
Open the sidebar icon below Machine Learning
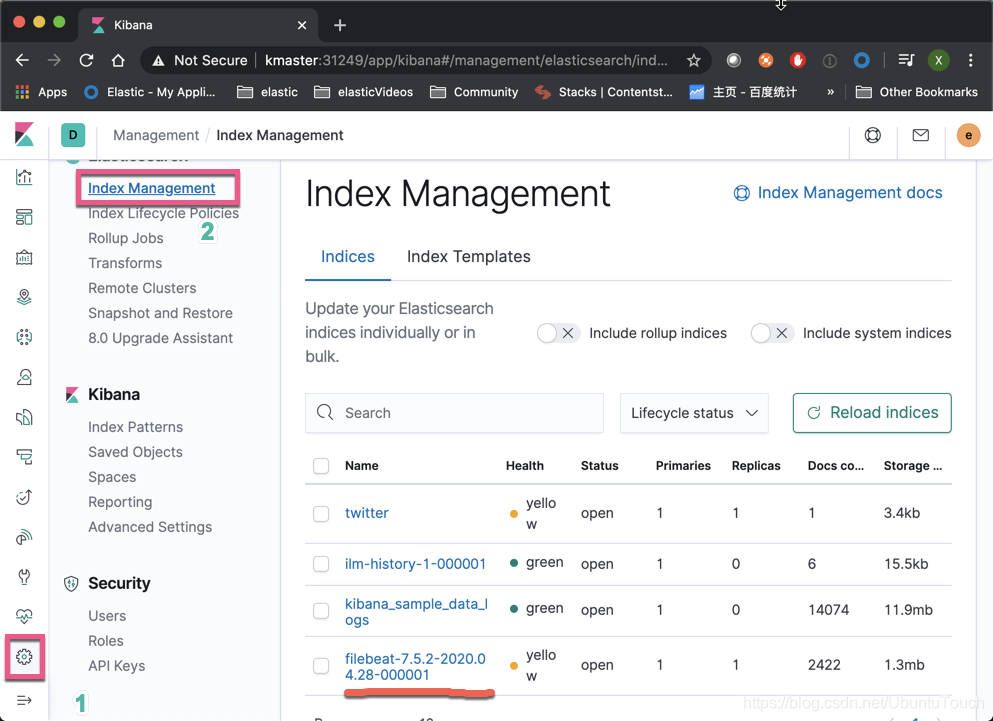click(x=24, y=378)
